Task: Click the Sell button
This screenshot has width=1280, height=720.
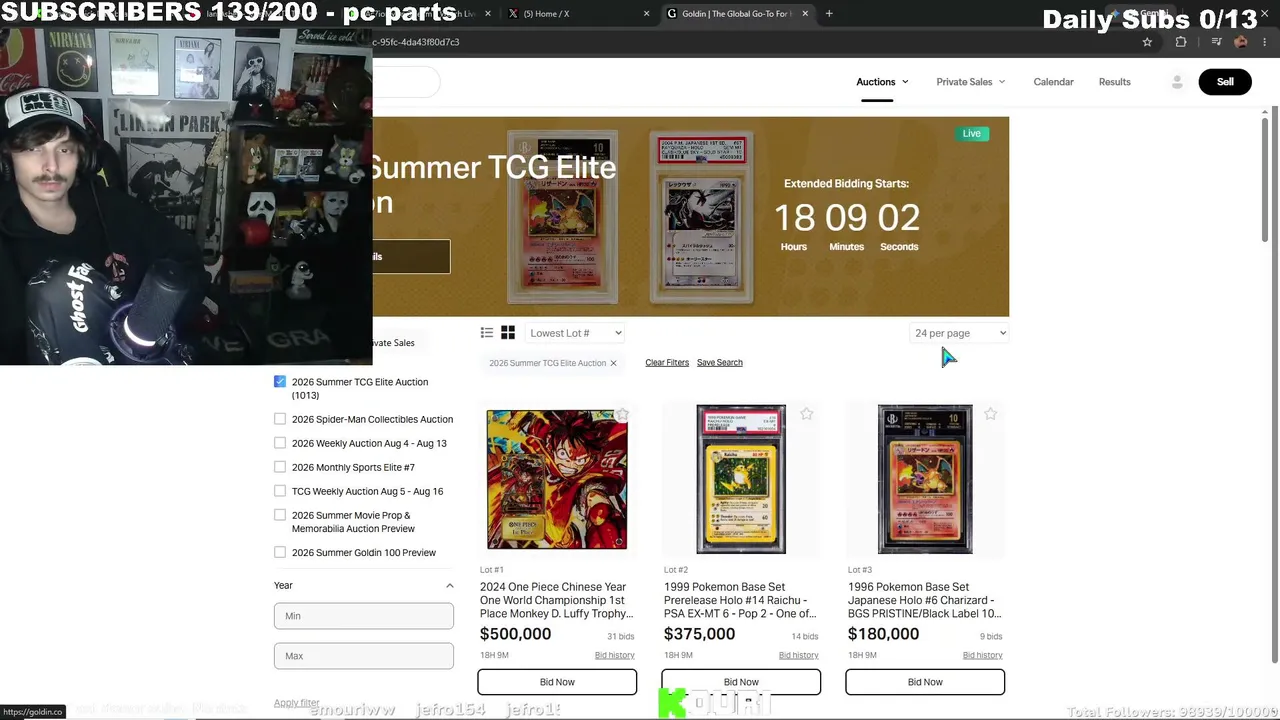Action: pyautogui.click(x=1225, y=82)
